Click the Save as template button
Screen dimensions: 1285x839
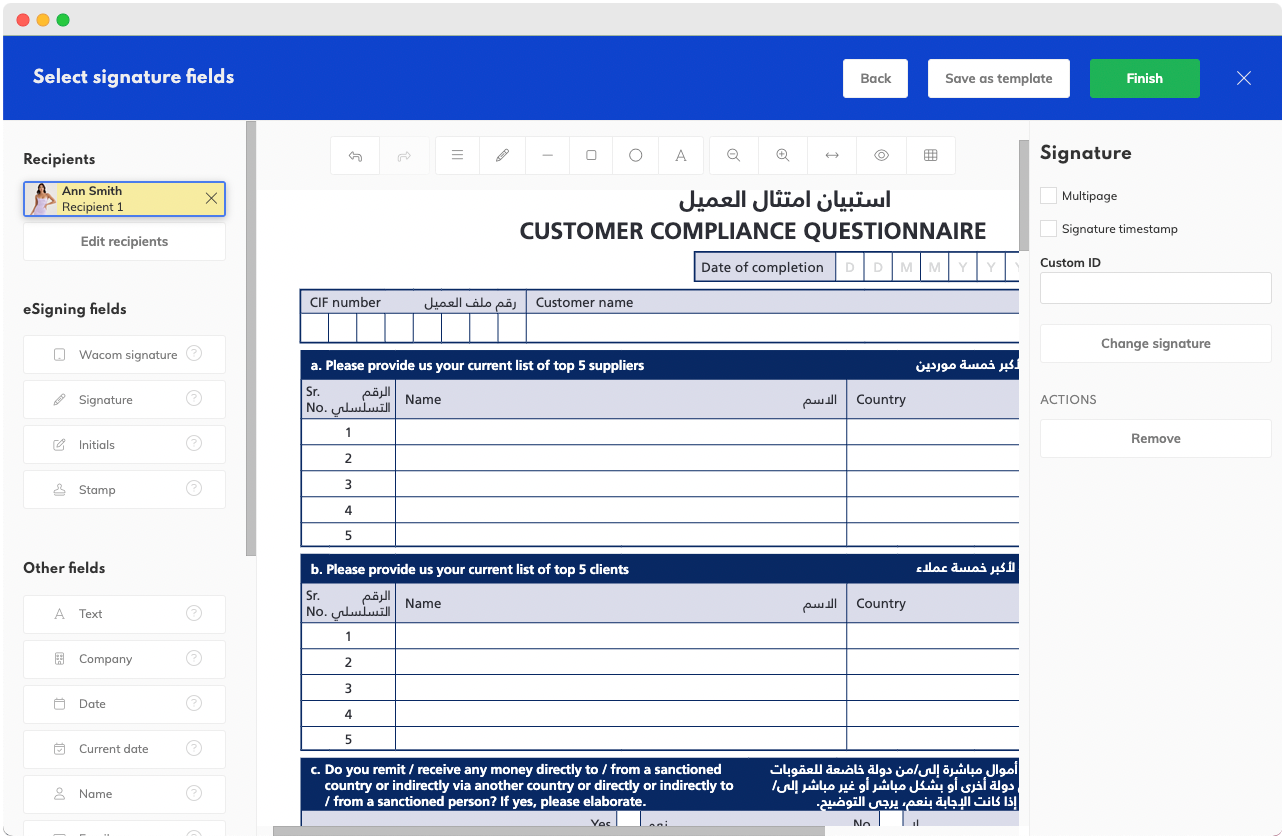[998, 78]
